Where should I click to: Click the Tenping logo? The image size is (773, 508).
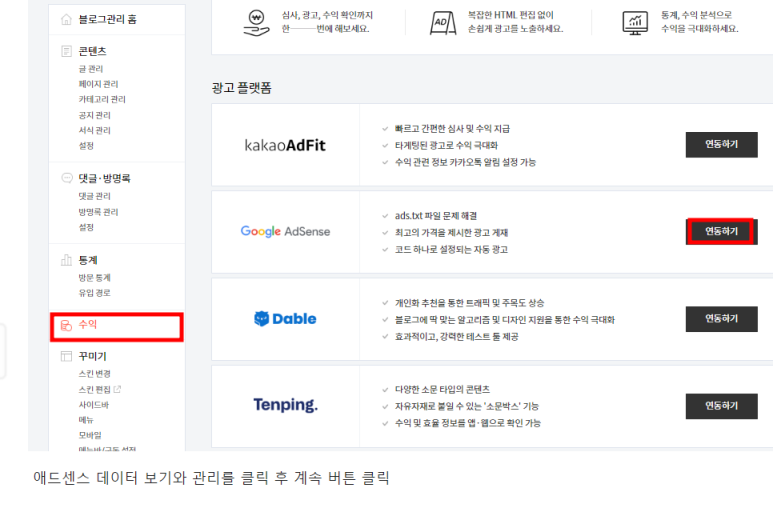tap(285, 405)
